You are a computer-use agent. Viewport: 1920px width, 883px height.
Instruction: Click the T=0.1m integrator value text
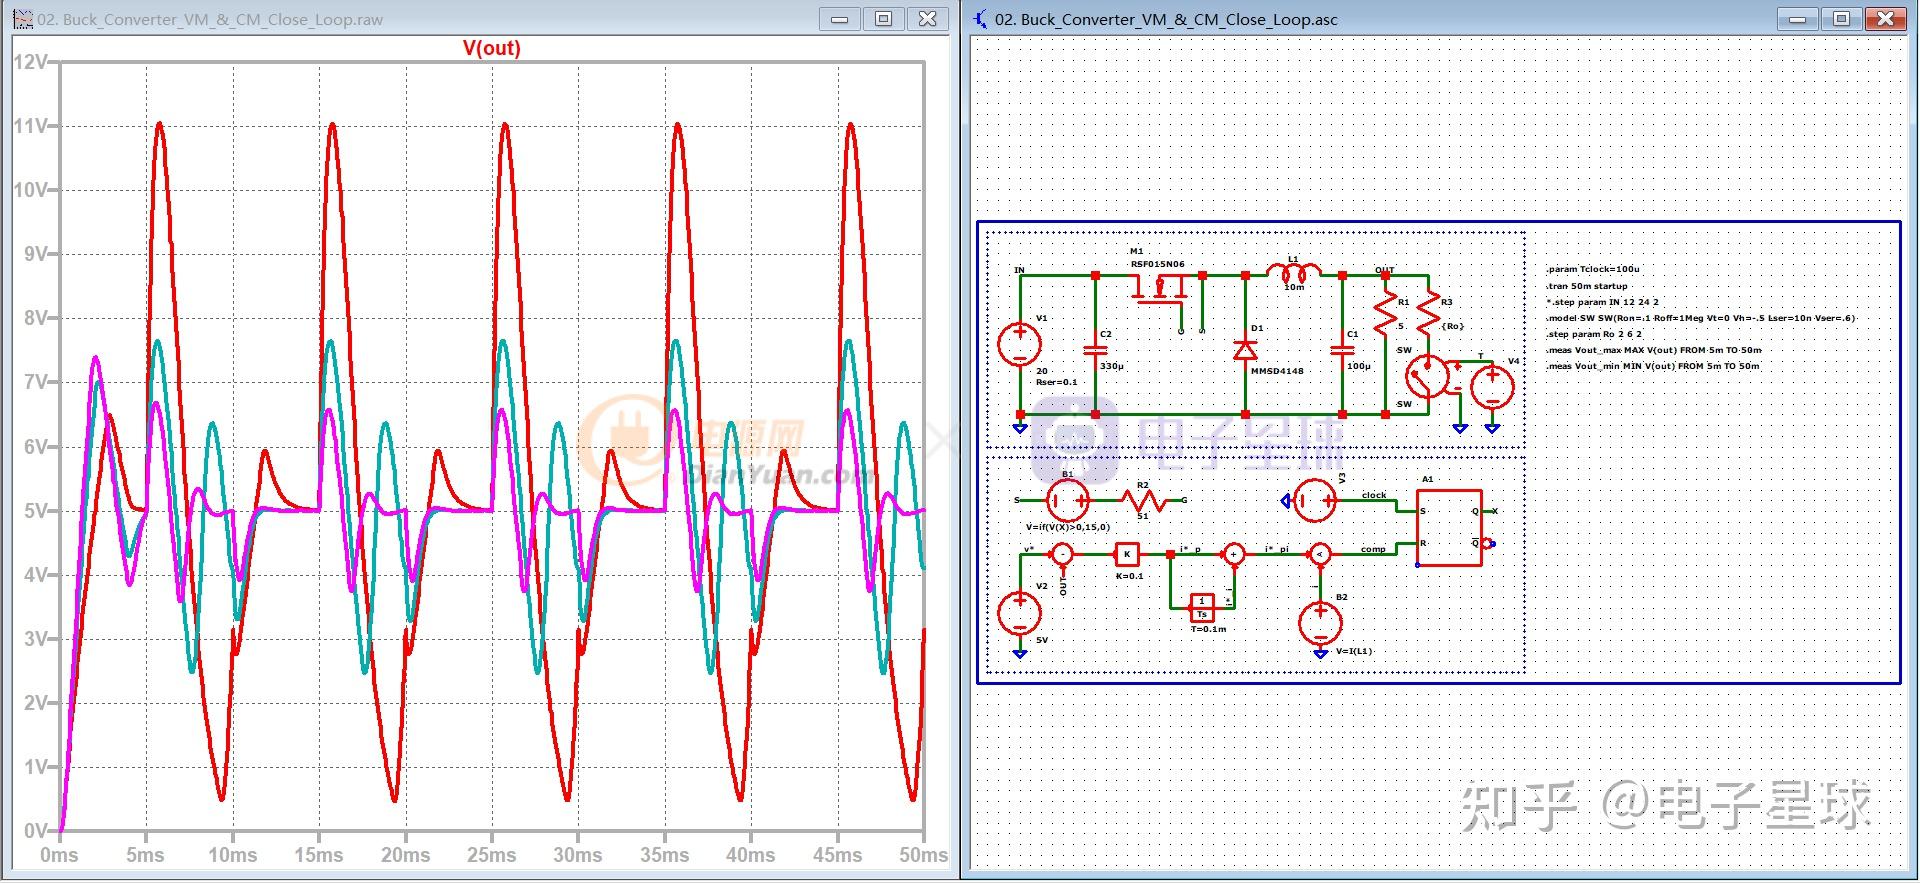pos(1208,629)
